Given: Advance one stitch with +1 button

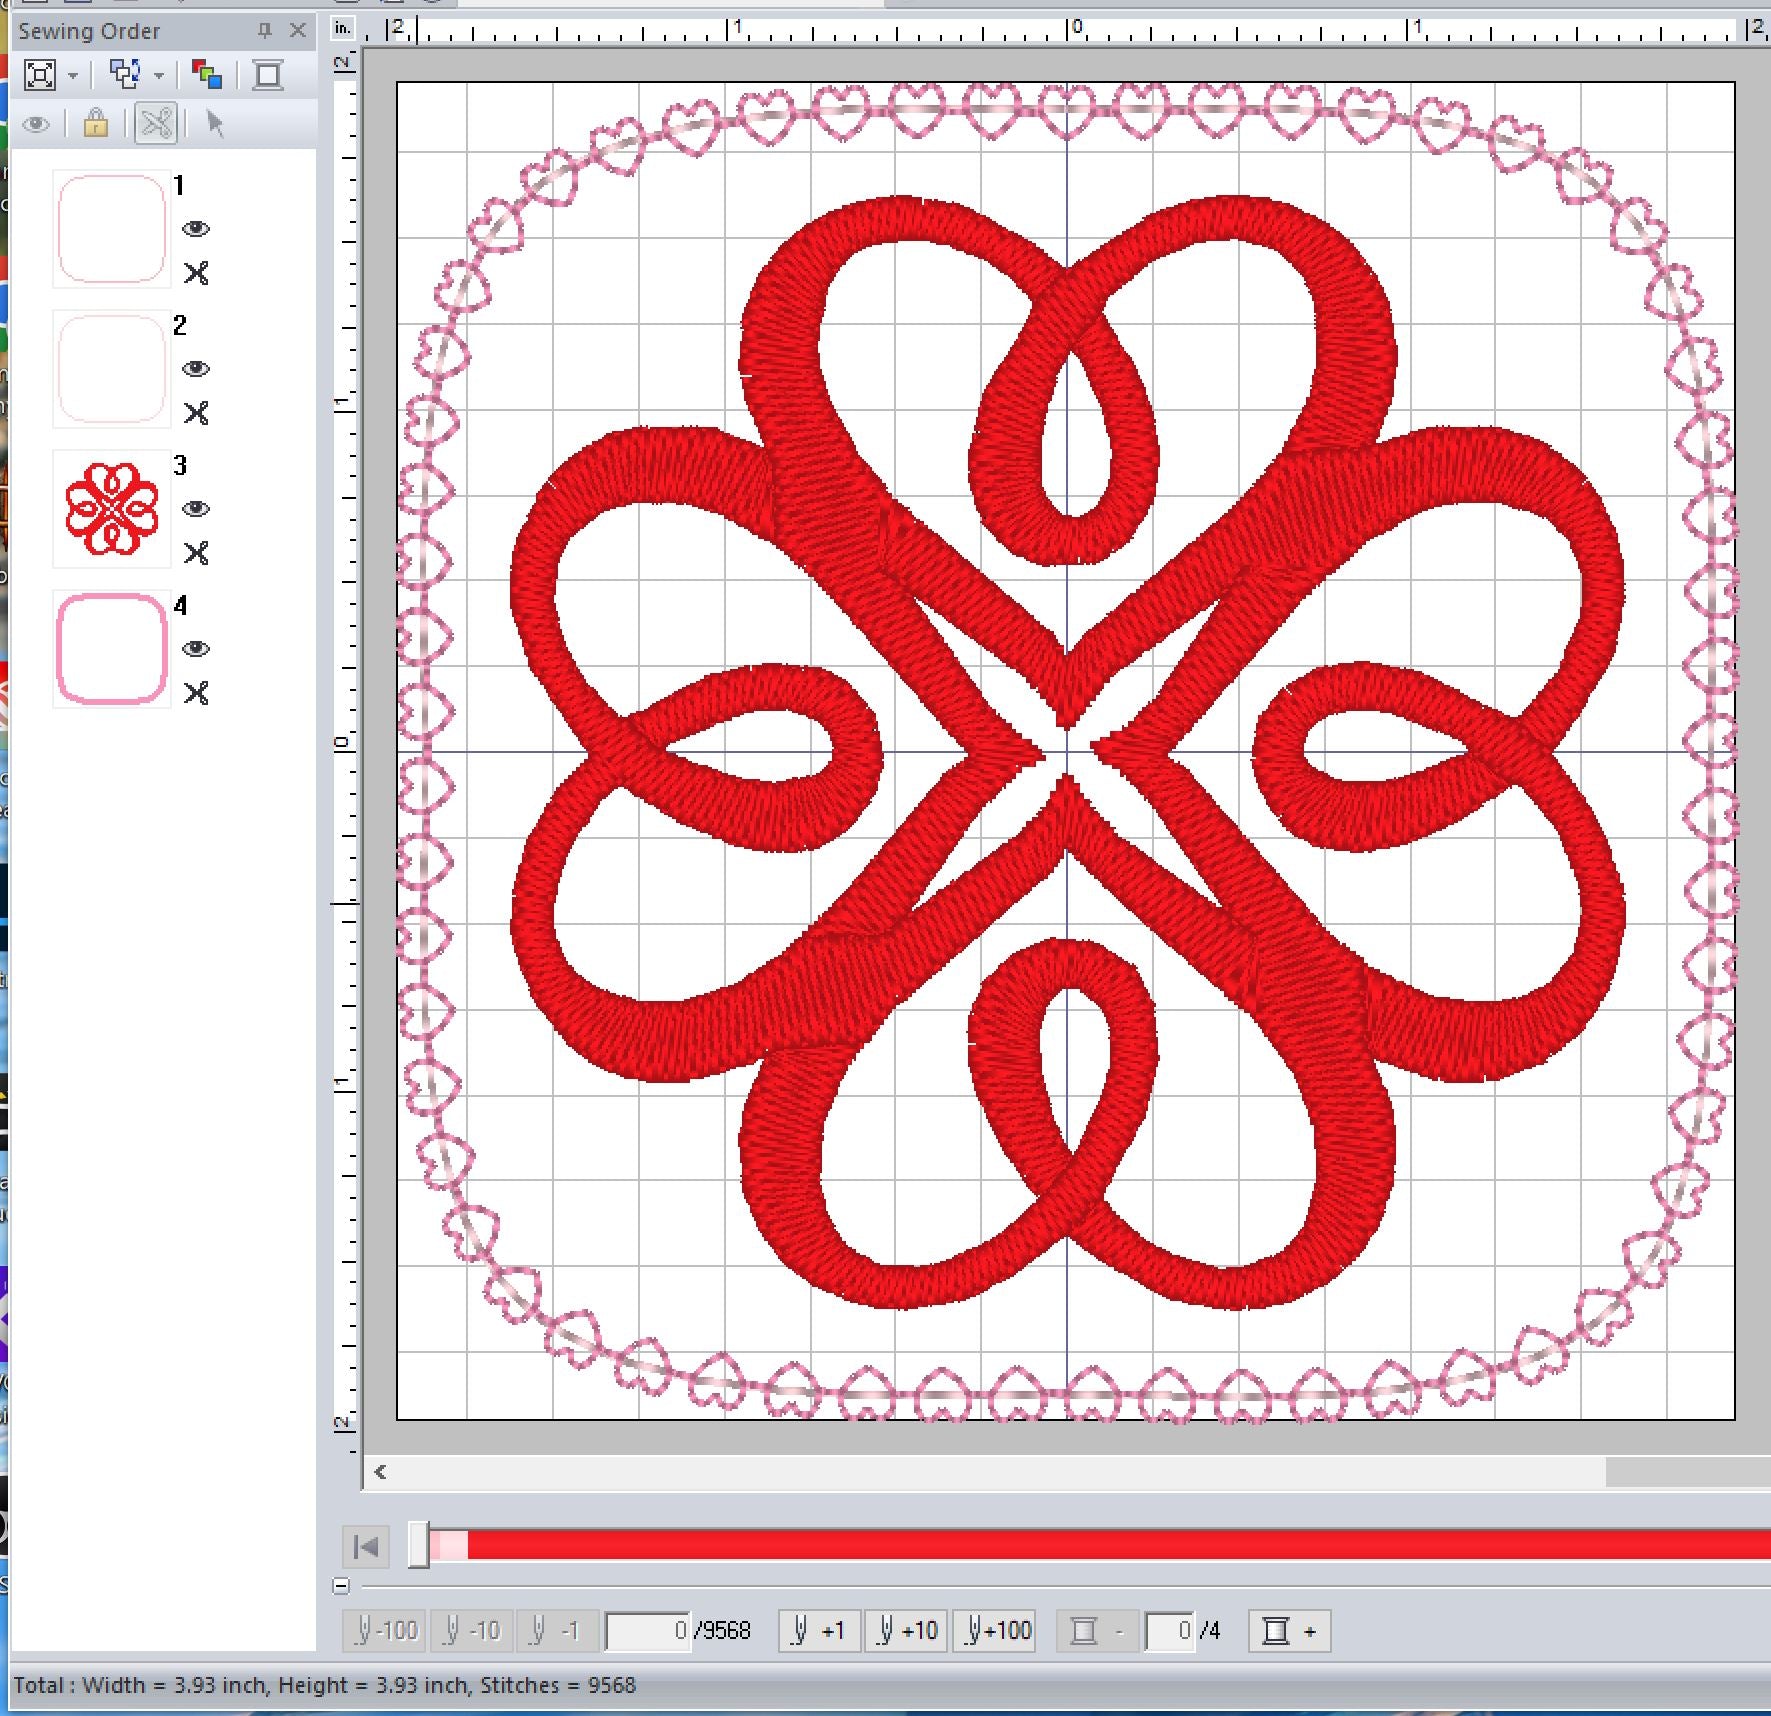Looking at the screenshot, I should (819, 1631).
